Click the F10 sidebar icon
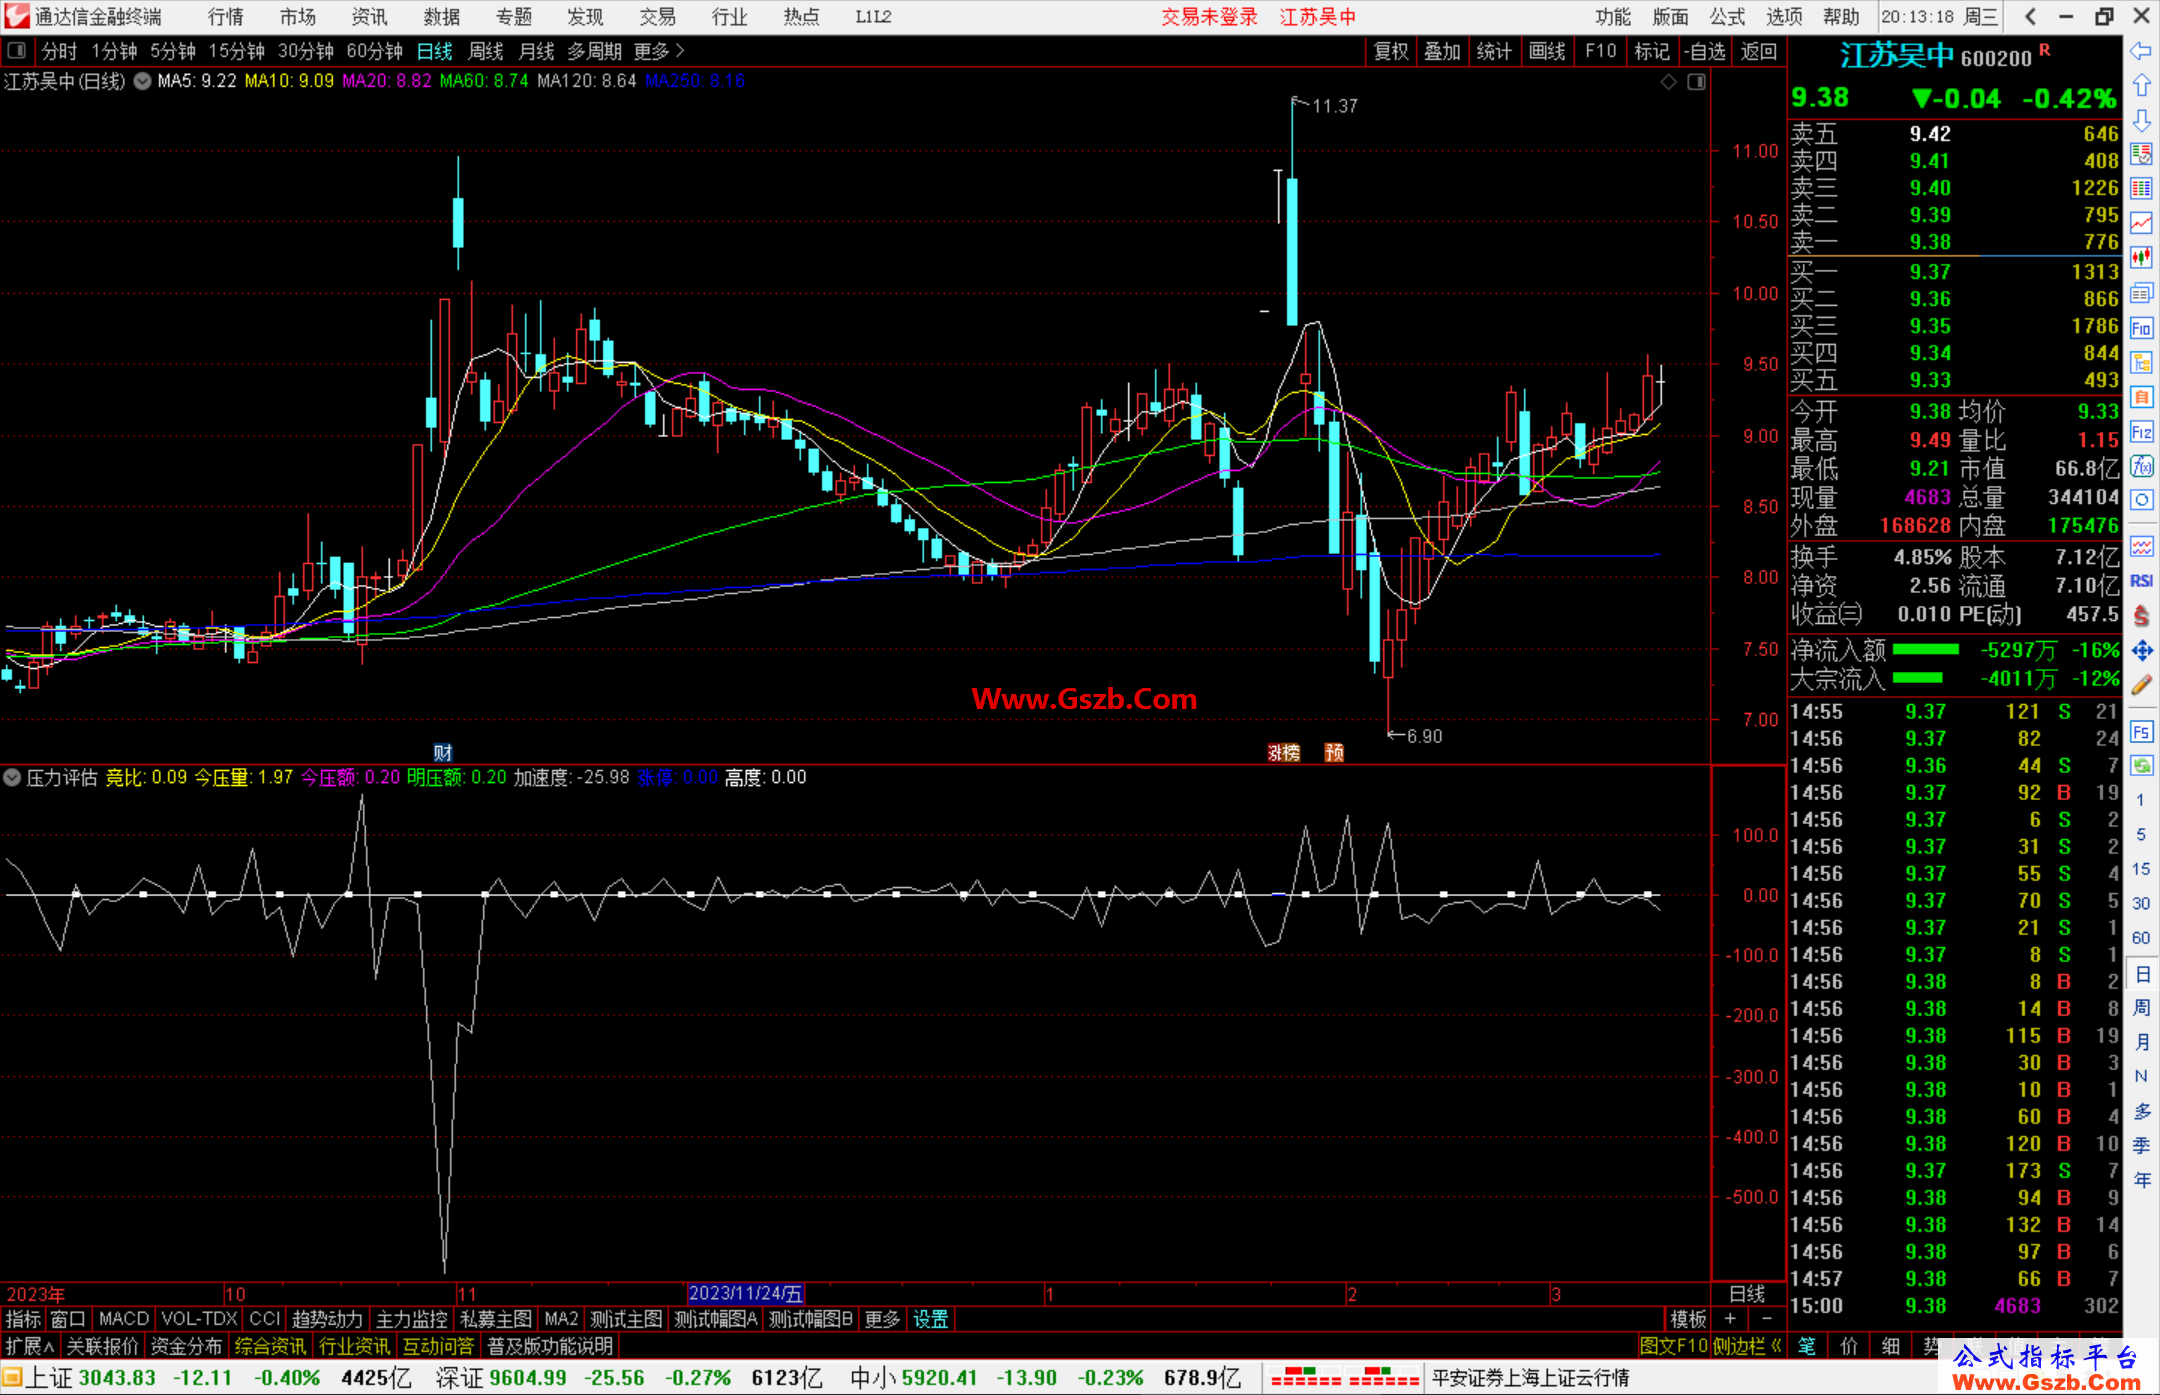This screenshot has height=1395, width=2160. [2141, 328]
